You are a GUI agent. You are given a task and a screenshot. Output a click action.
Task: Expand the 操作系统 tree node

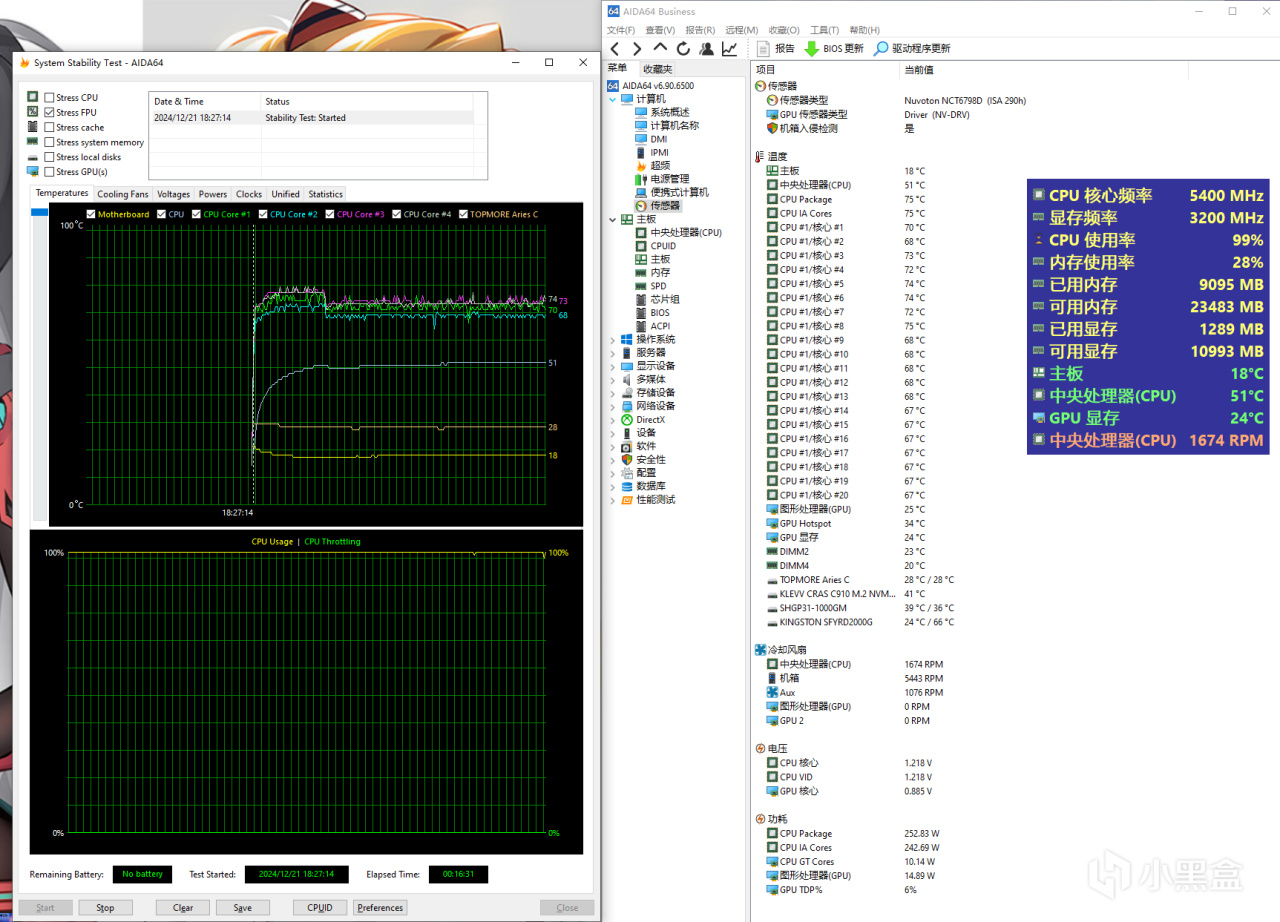point(613,340)
